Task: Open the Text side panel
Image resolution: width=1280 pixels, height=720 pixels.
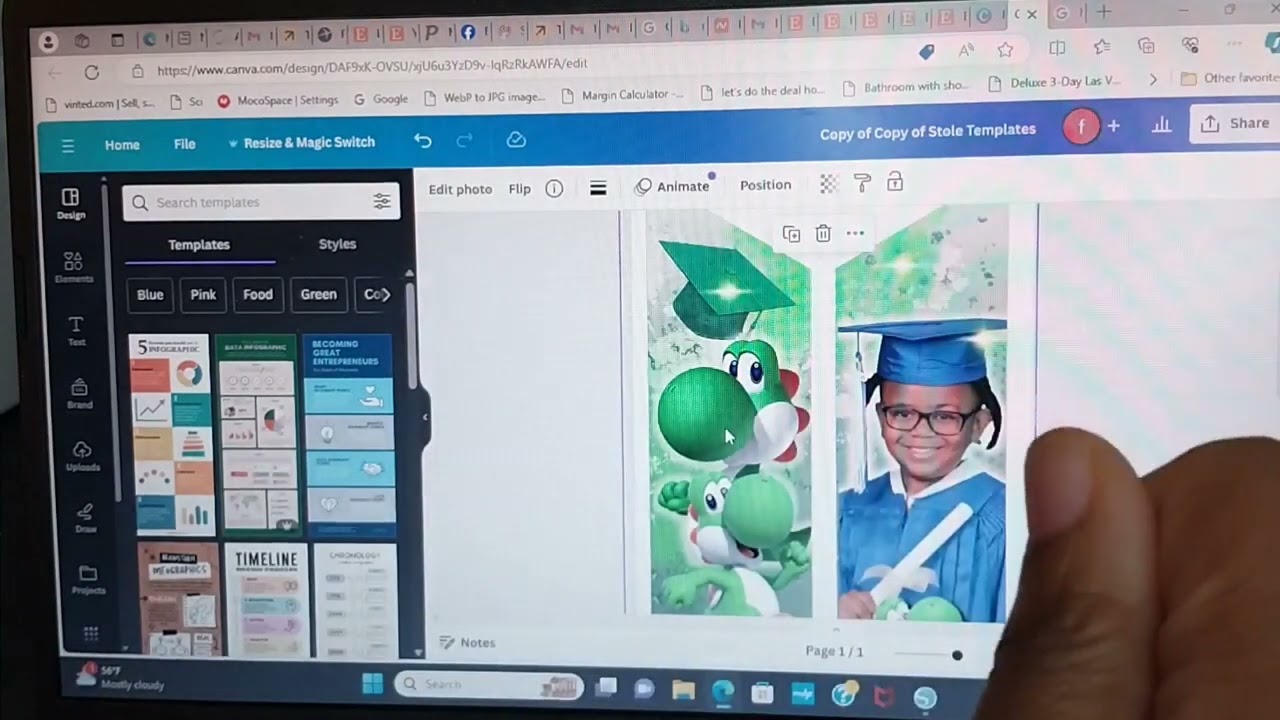Action: [76, 329]
